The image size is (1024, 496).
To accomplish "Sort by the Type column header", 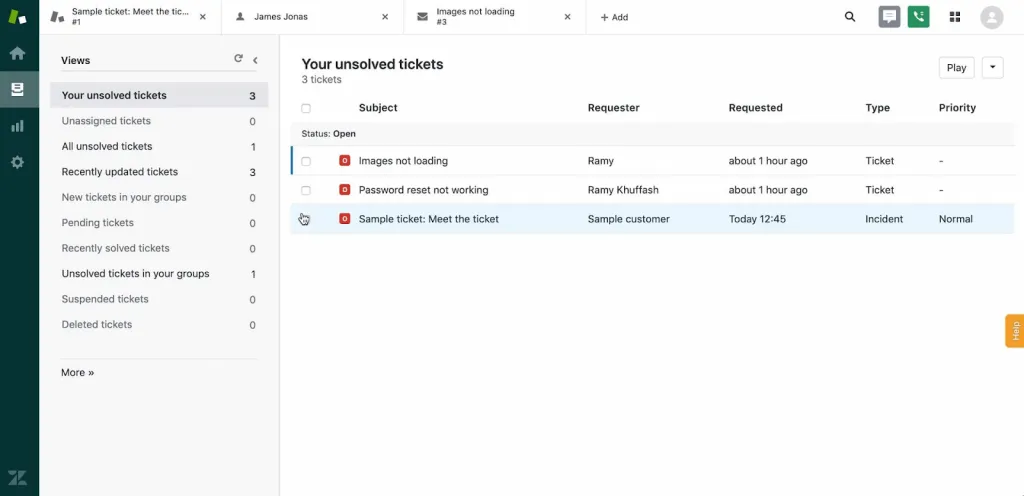I will [x=878, y=108].
